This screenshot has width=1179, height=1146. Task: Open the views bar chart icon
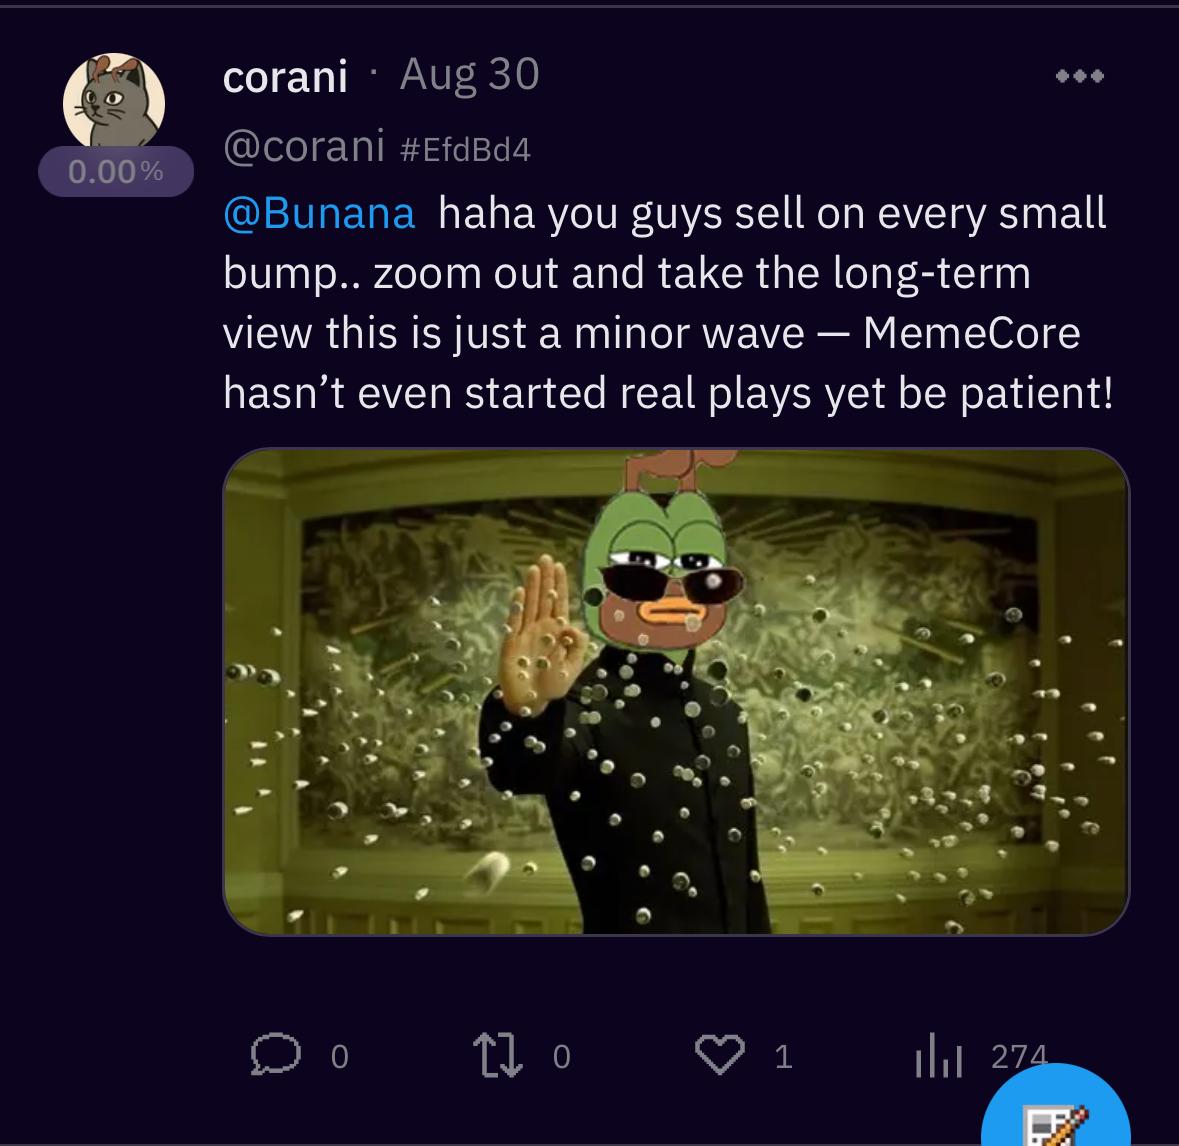(x=937, y=1057)
